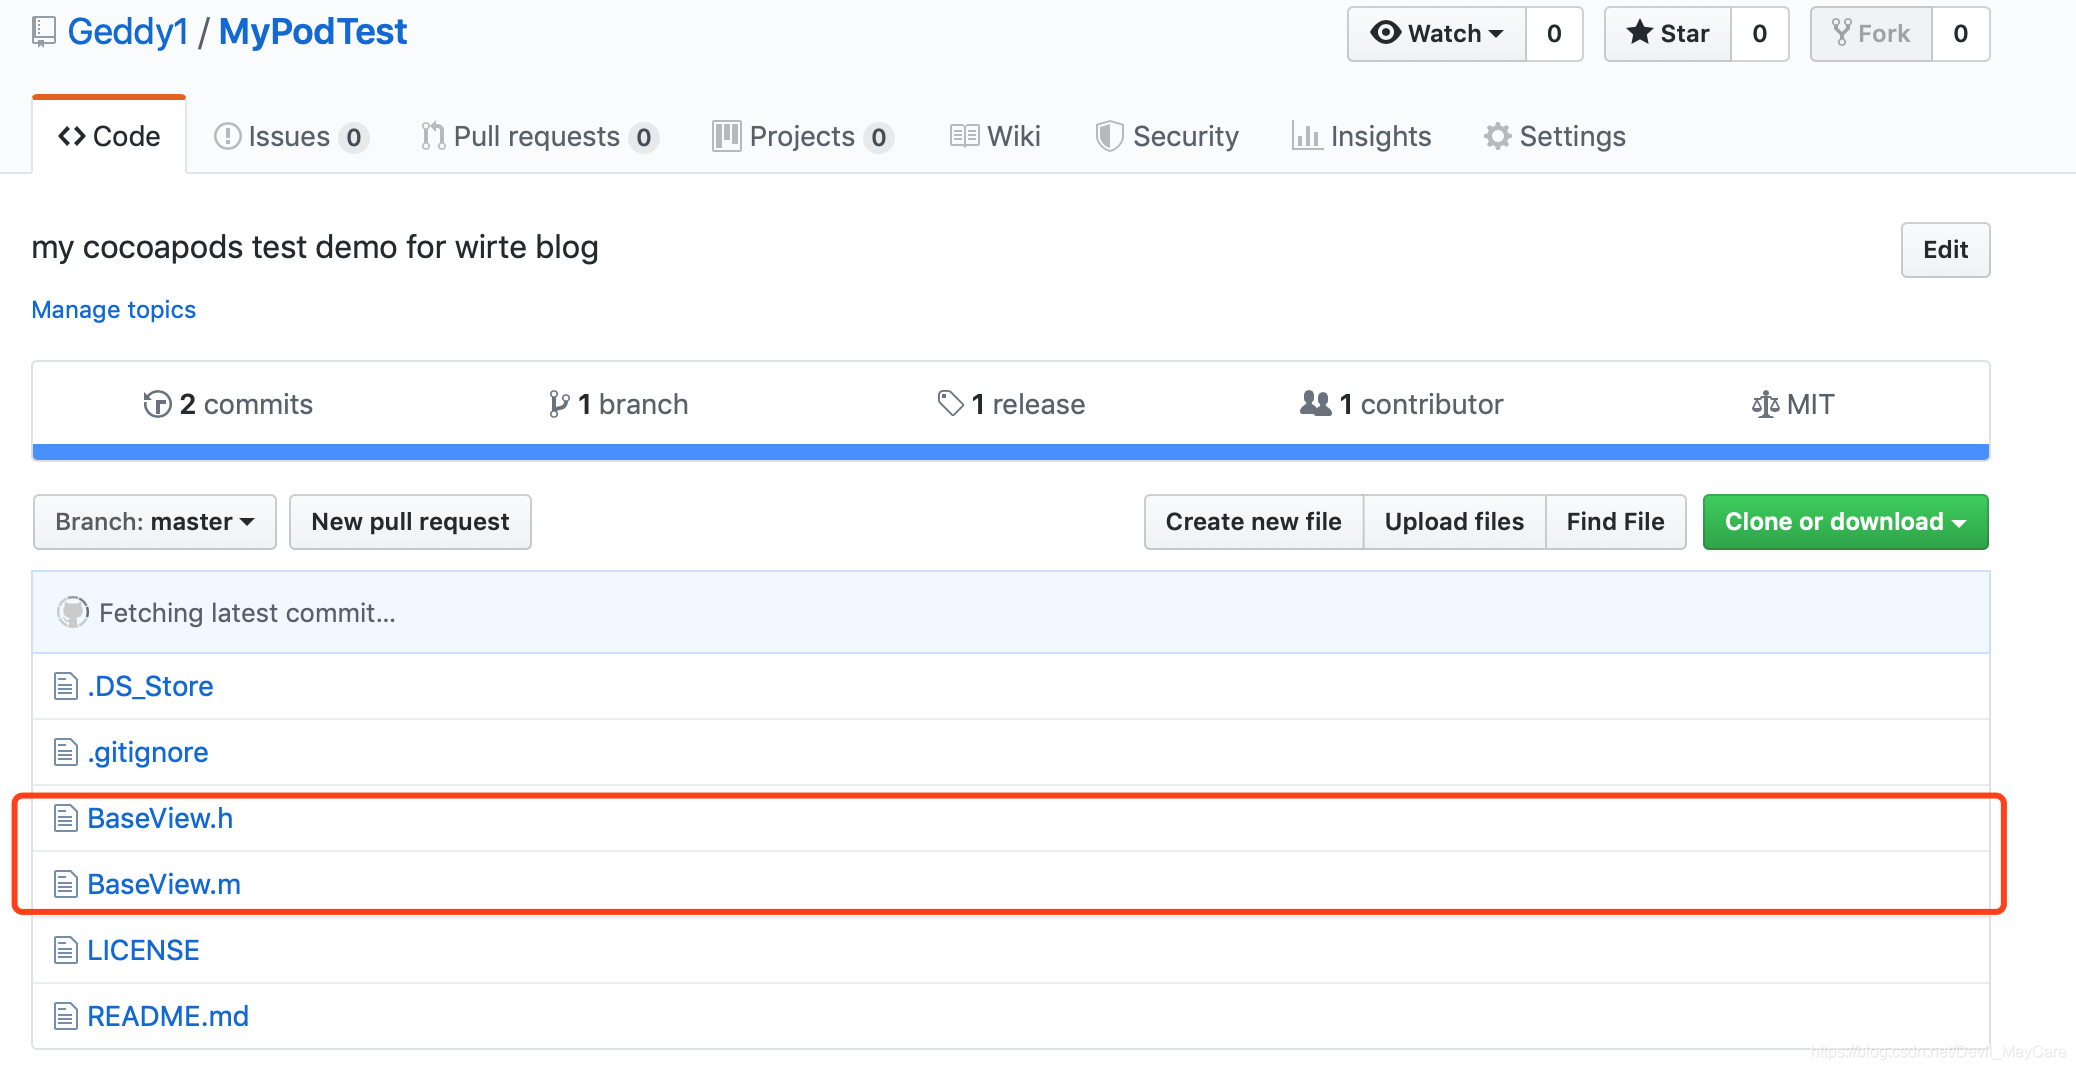View stargazers count next to Star
2076x1070 pixels.
pos(1760,34)
